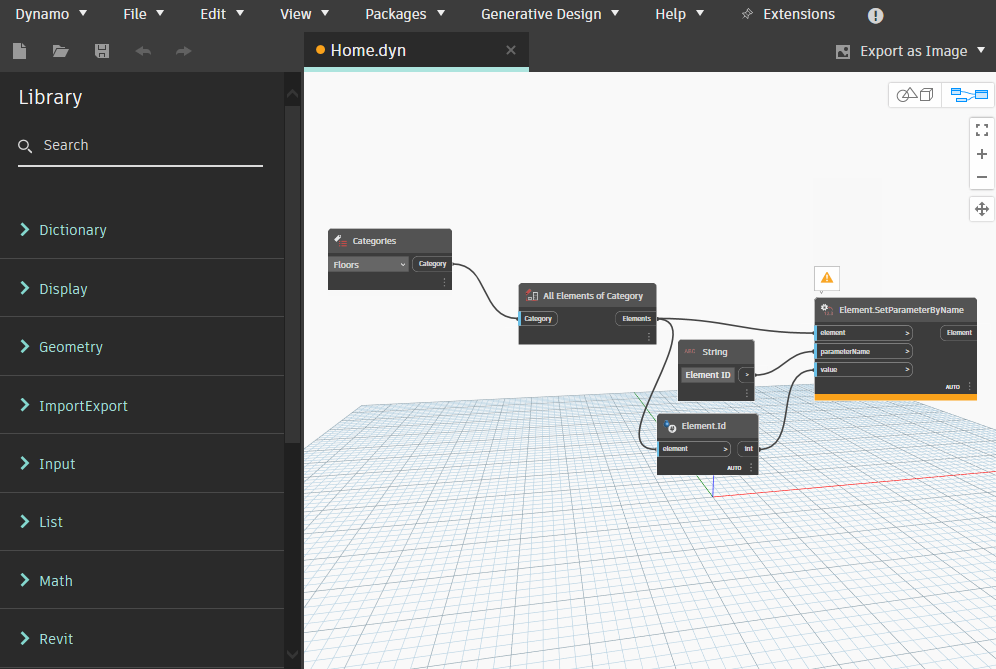Open the String node options dots
Viewport: 996px width, 669px height.
tap(746, 393)
